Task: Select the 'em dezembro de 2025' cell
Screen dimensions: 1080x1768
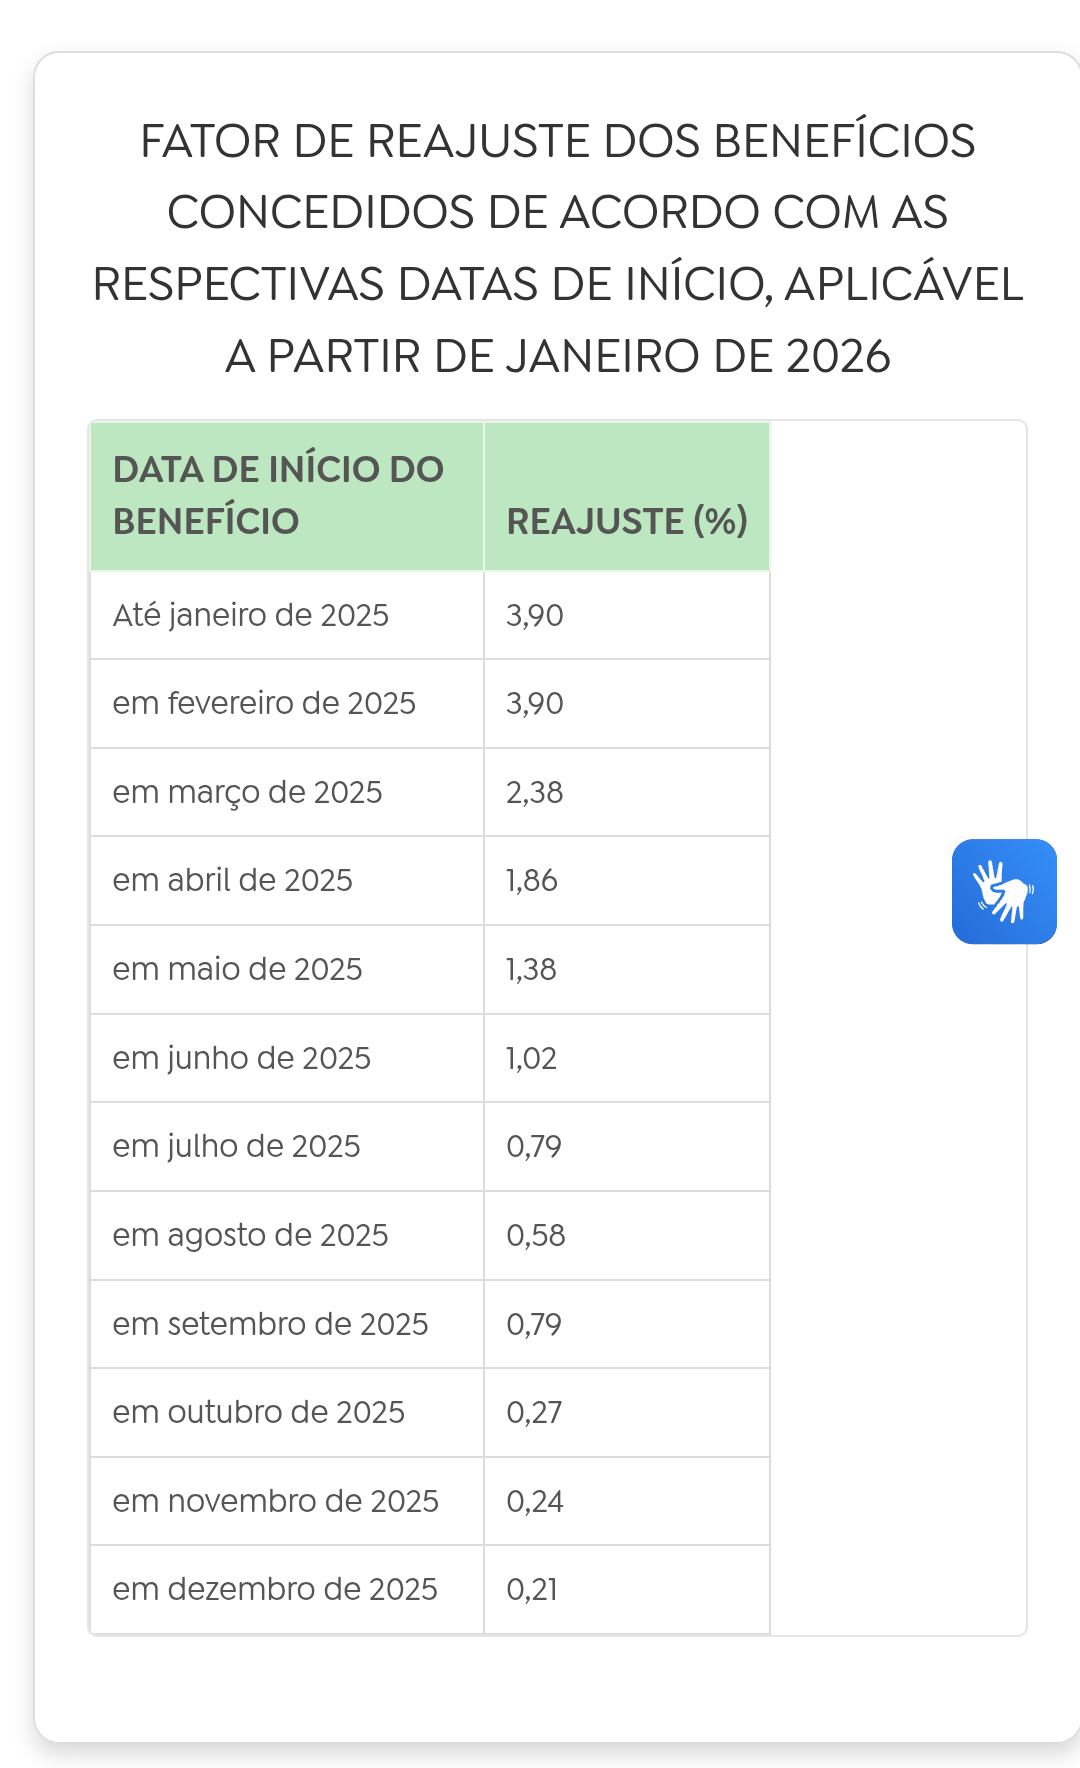Action: [x=275, y=1589]
